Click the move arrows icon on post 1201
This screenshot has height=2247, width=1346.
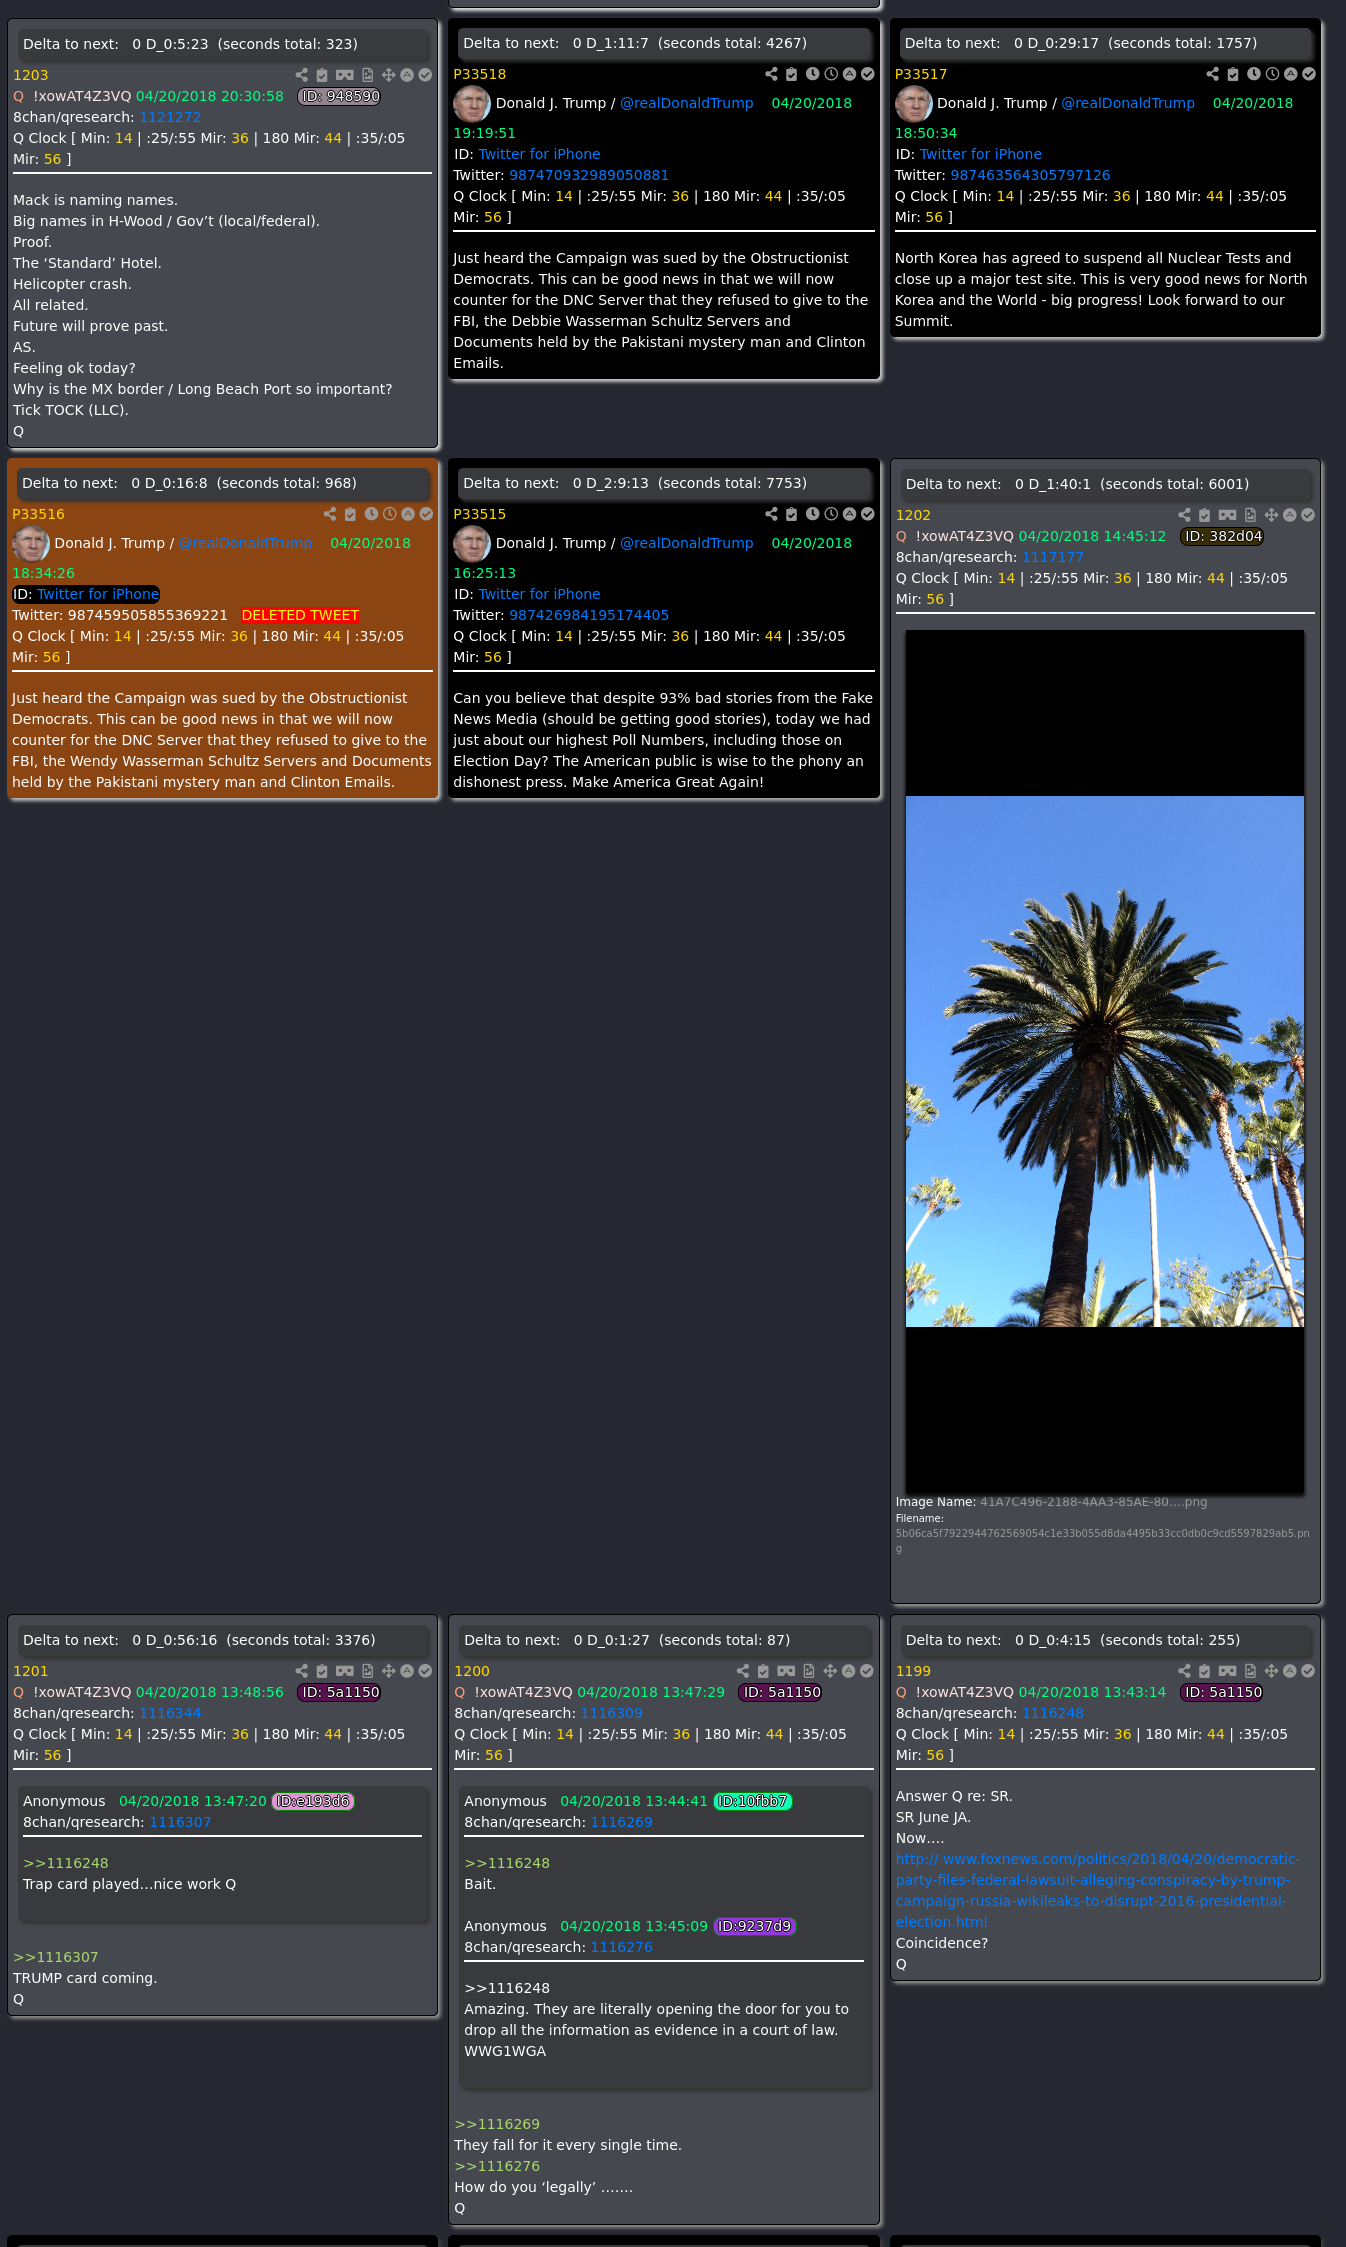click(x=389, y=1671)
